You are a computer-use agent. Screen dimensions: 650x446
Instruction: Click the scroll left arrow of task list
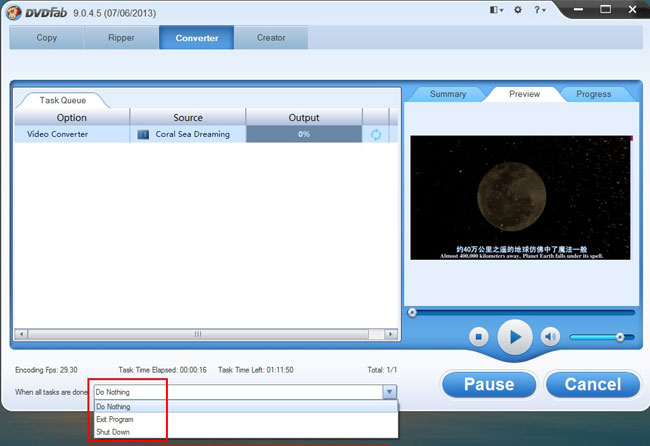21,334
